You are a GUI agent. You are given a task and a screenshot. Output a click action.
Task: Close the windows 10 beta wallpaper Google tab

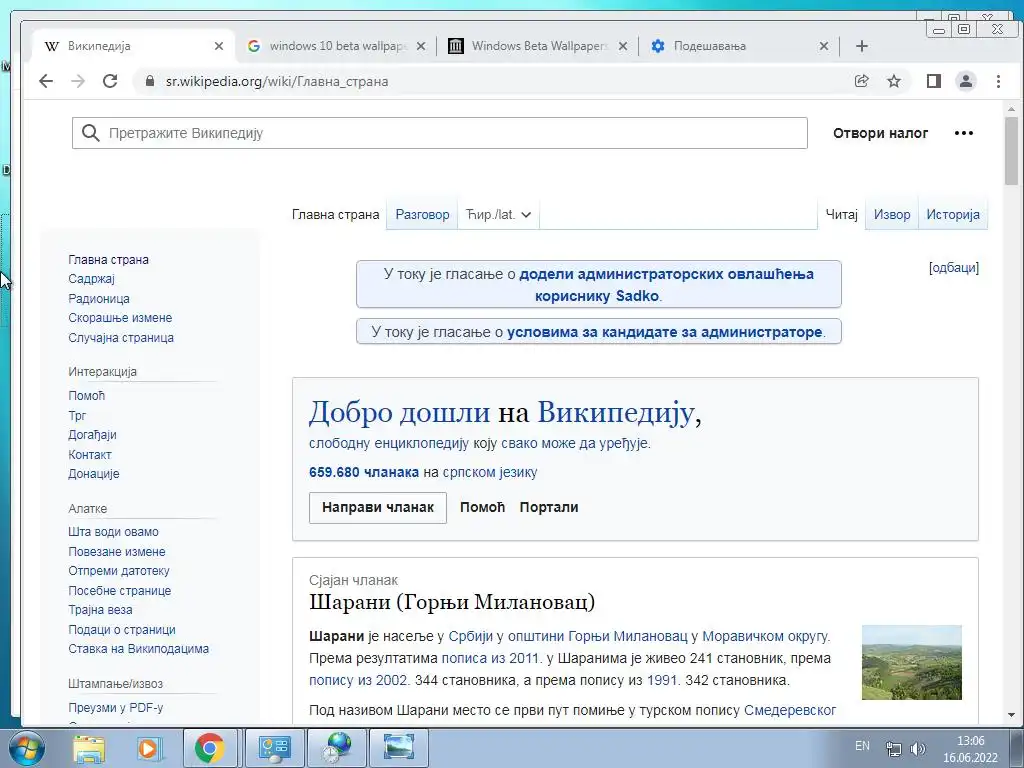pyautogui.click(x=421, y=46)
